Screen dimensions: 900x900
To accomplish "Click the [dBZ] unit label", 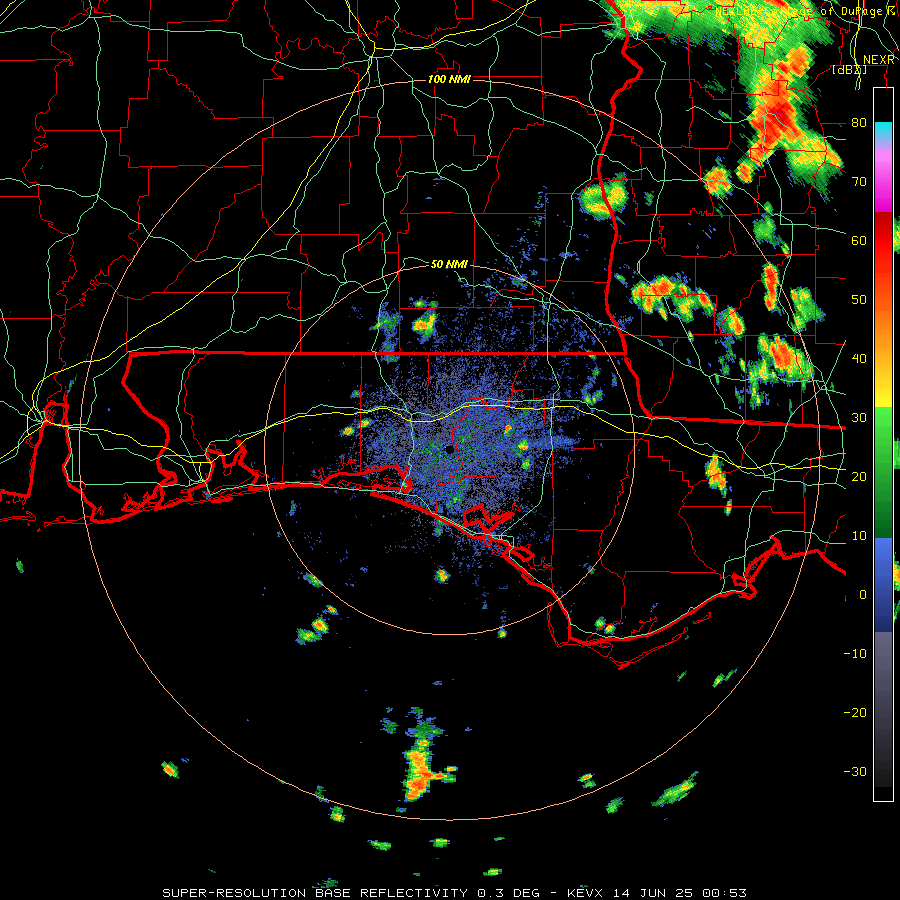I will pyautogui.click(x=849, y=70).
